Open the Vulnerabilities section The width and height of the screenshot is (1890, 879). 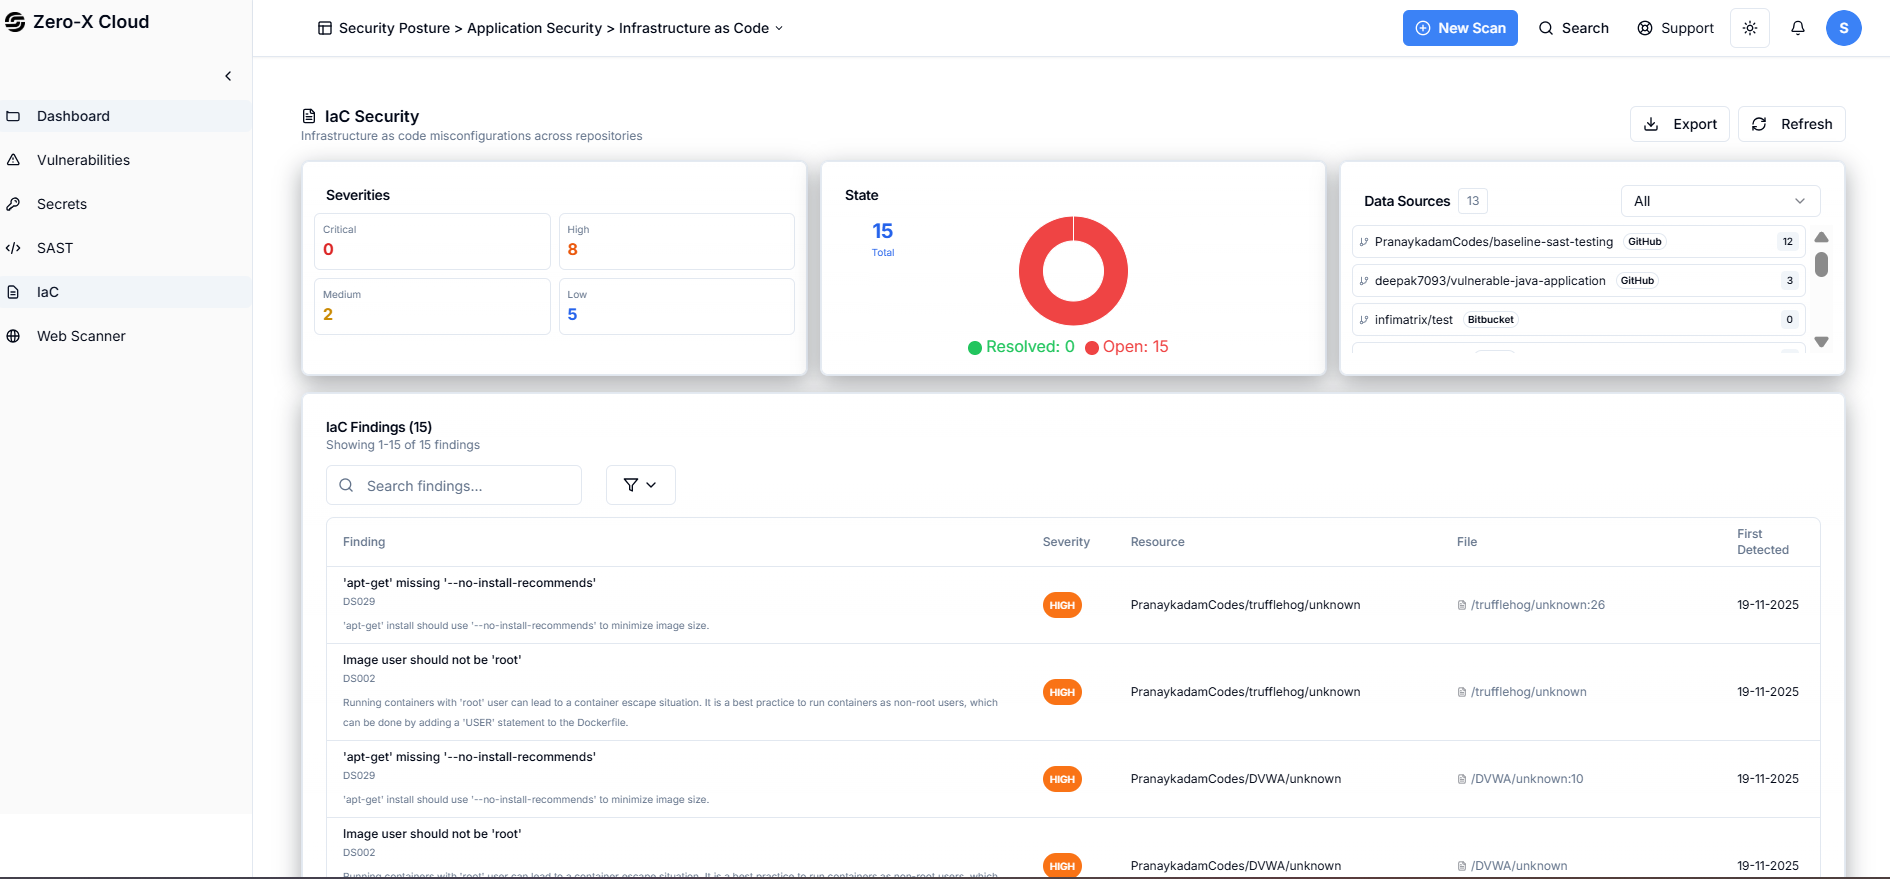click(x=125, y=160)
